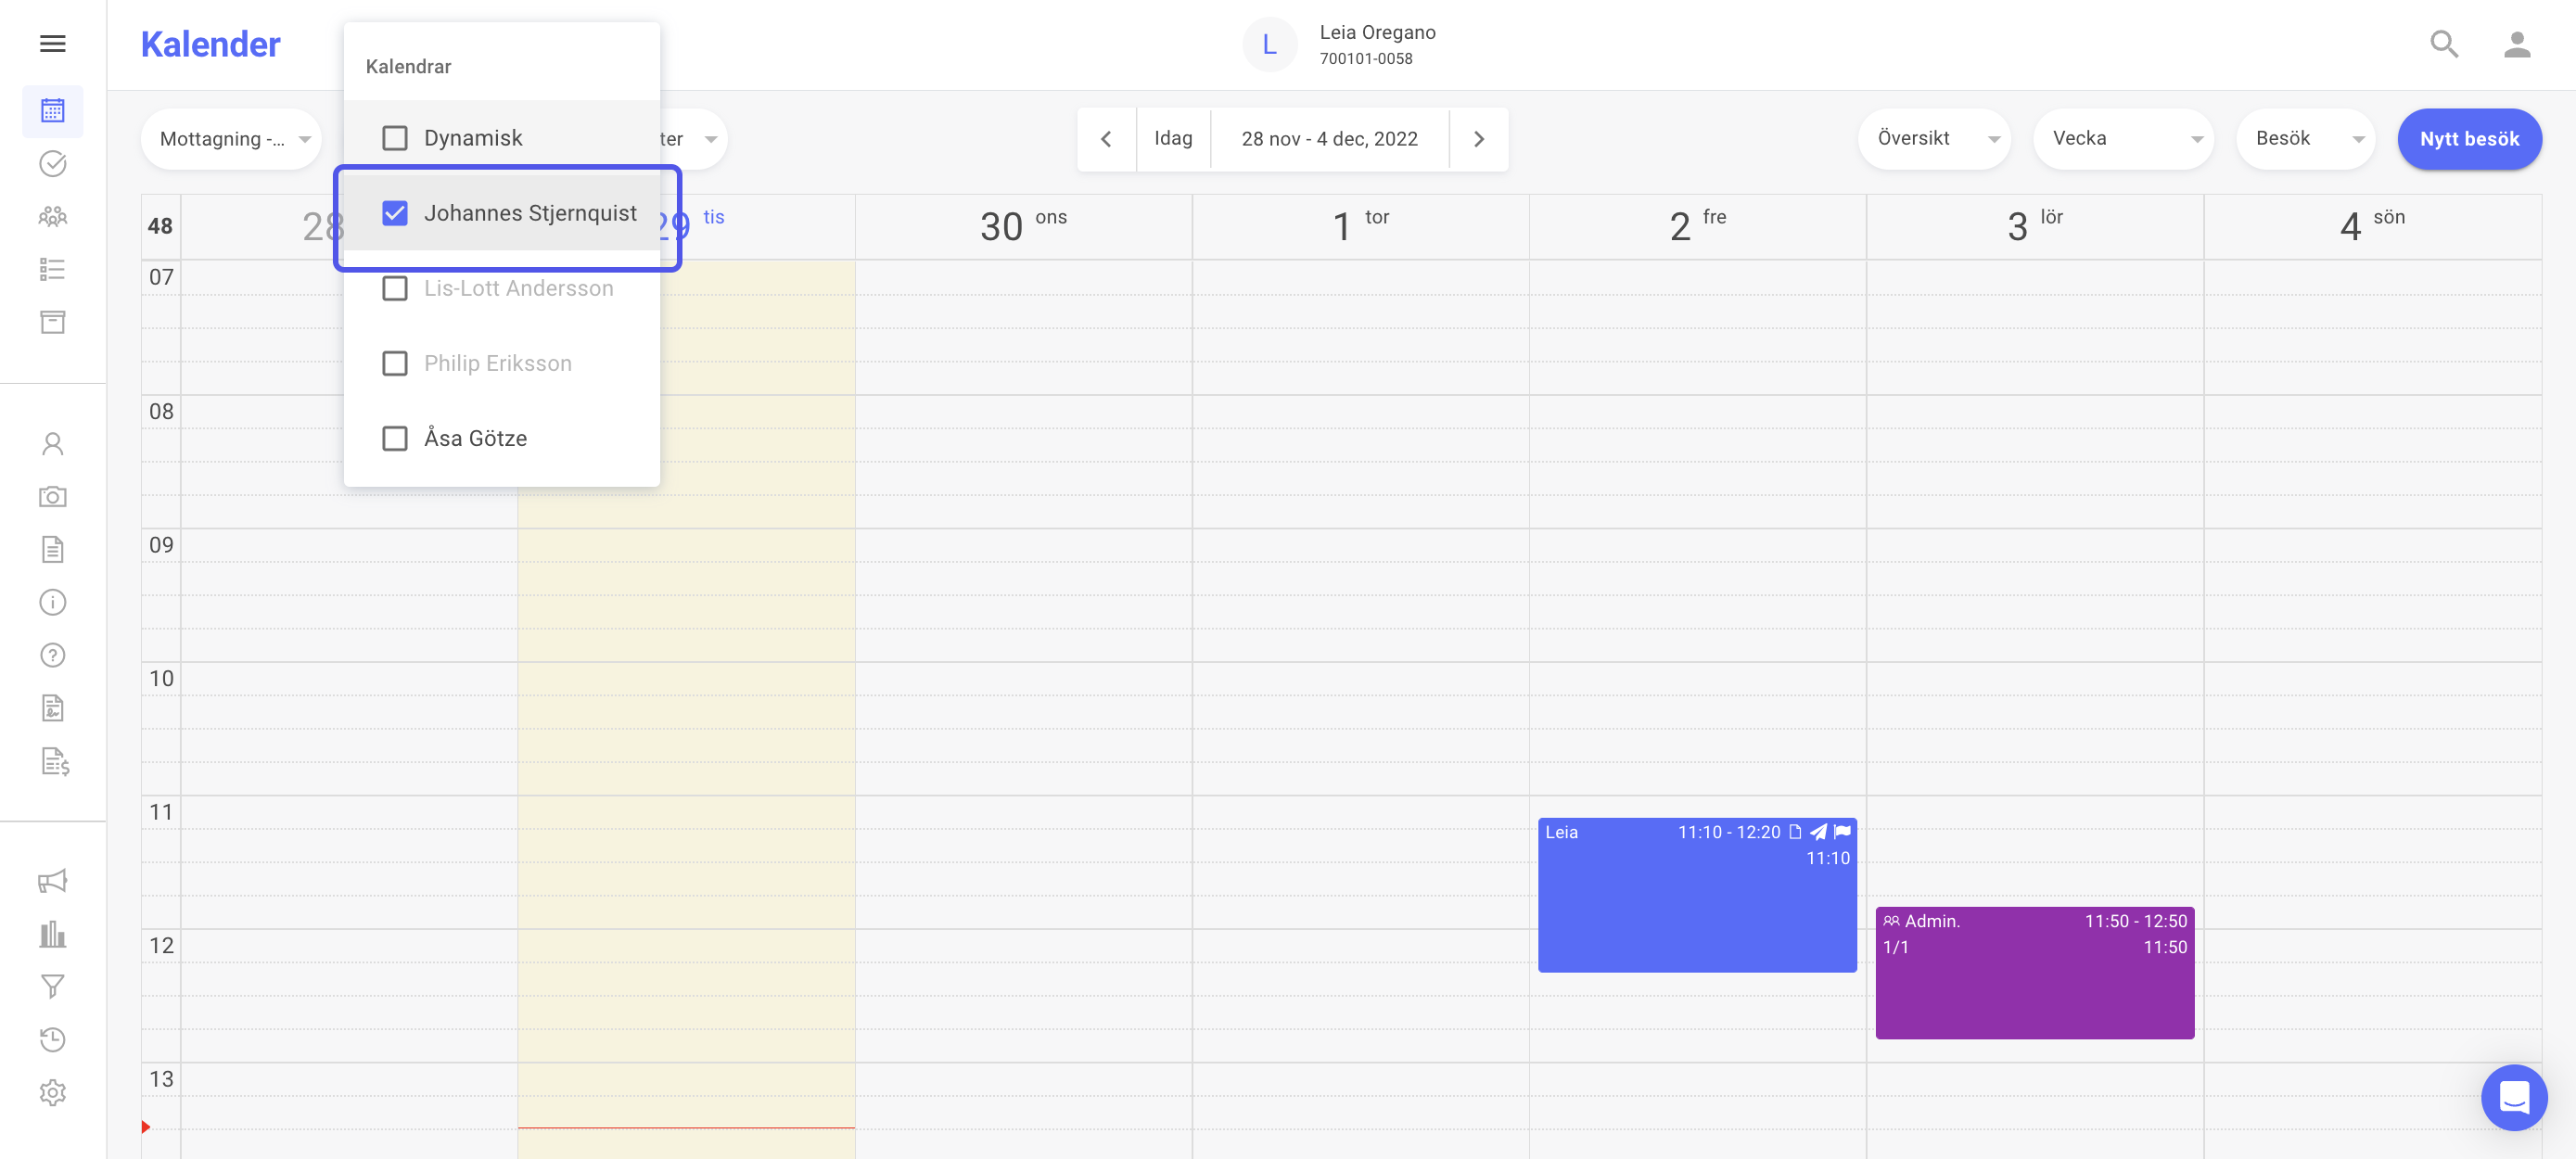Check the Lis-Lott Andersson calendar checkbox
Viewport: 2576px width, 1159px height.
395,288
